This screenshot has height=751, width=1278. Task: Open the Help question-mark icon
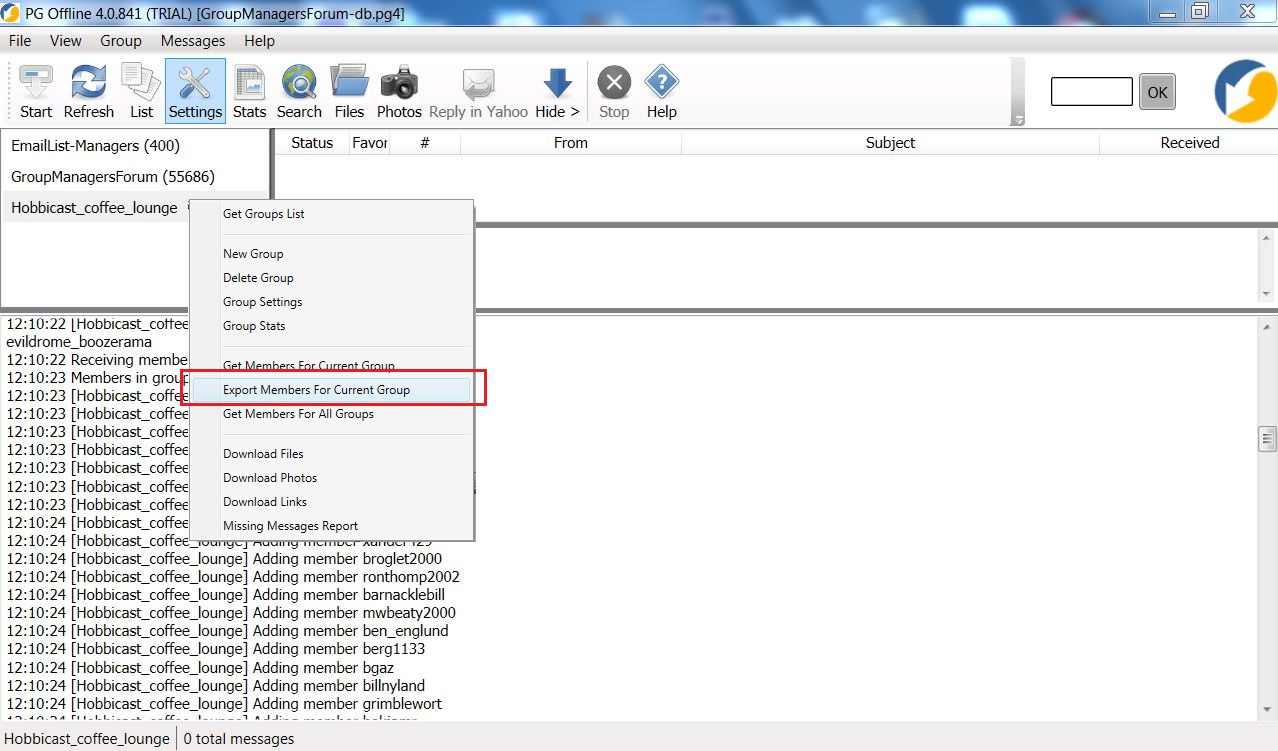[x=662, y=91]
